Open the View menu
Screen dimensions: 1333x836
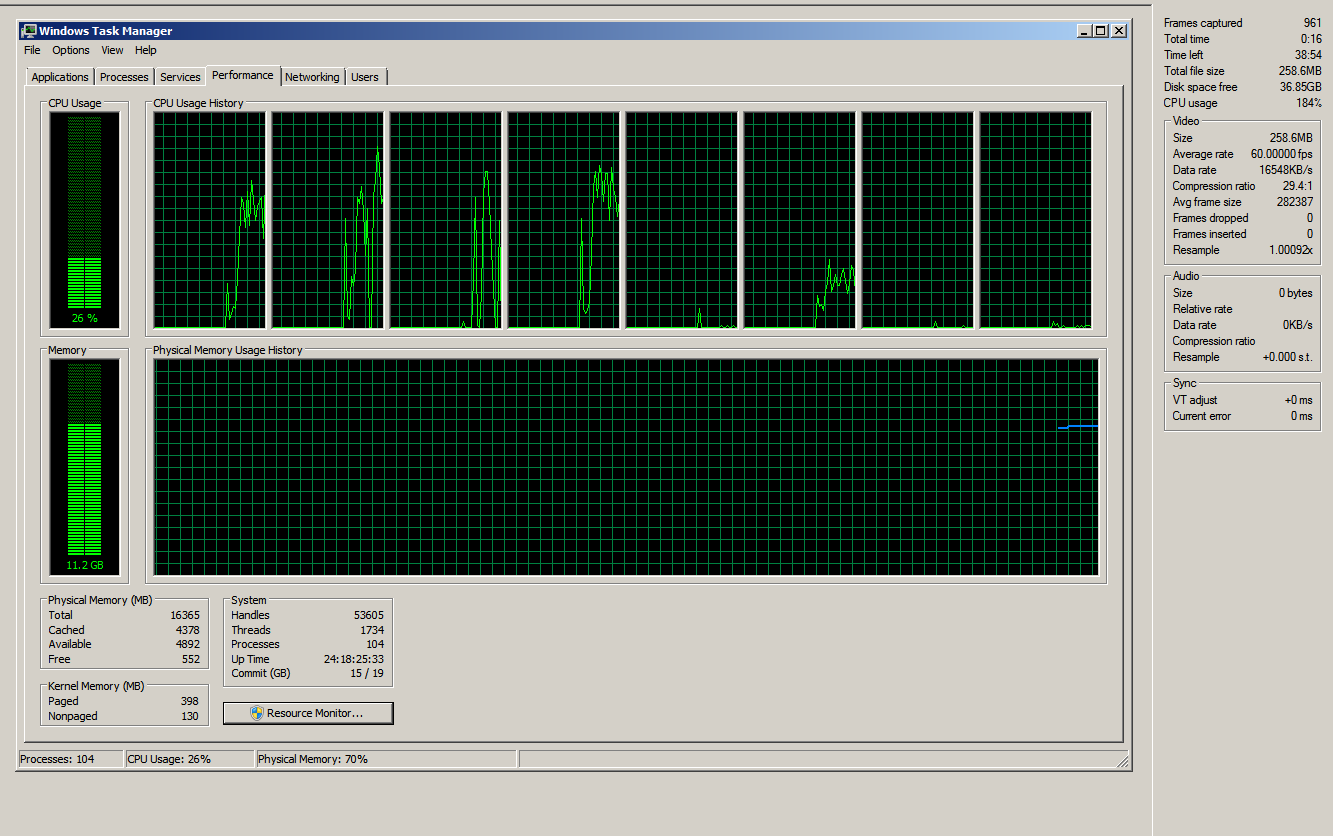pyautogui.click(x=112, y=50)
